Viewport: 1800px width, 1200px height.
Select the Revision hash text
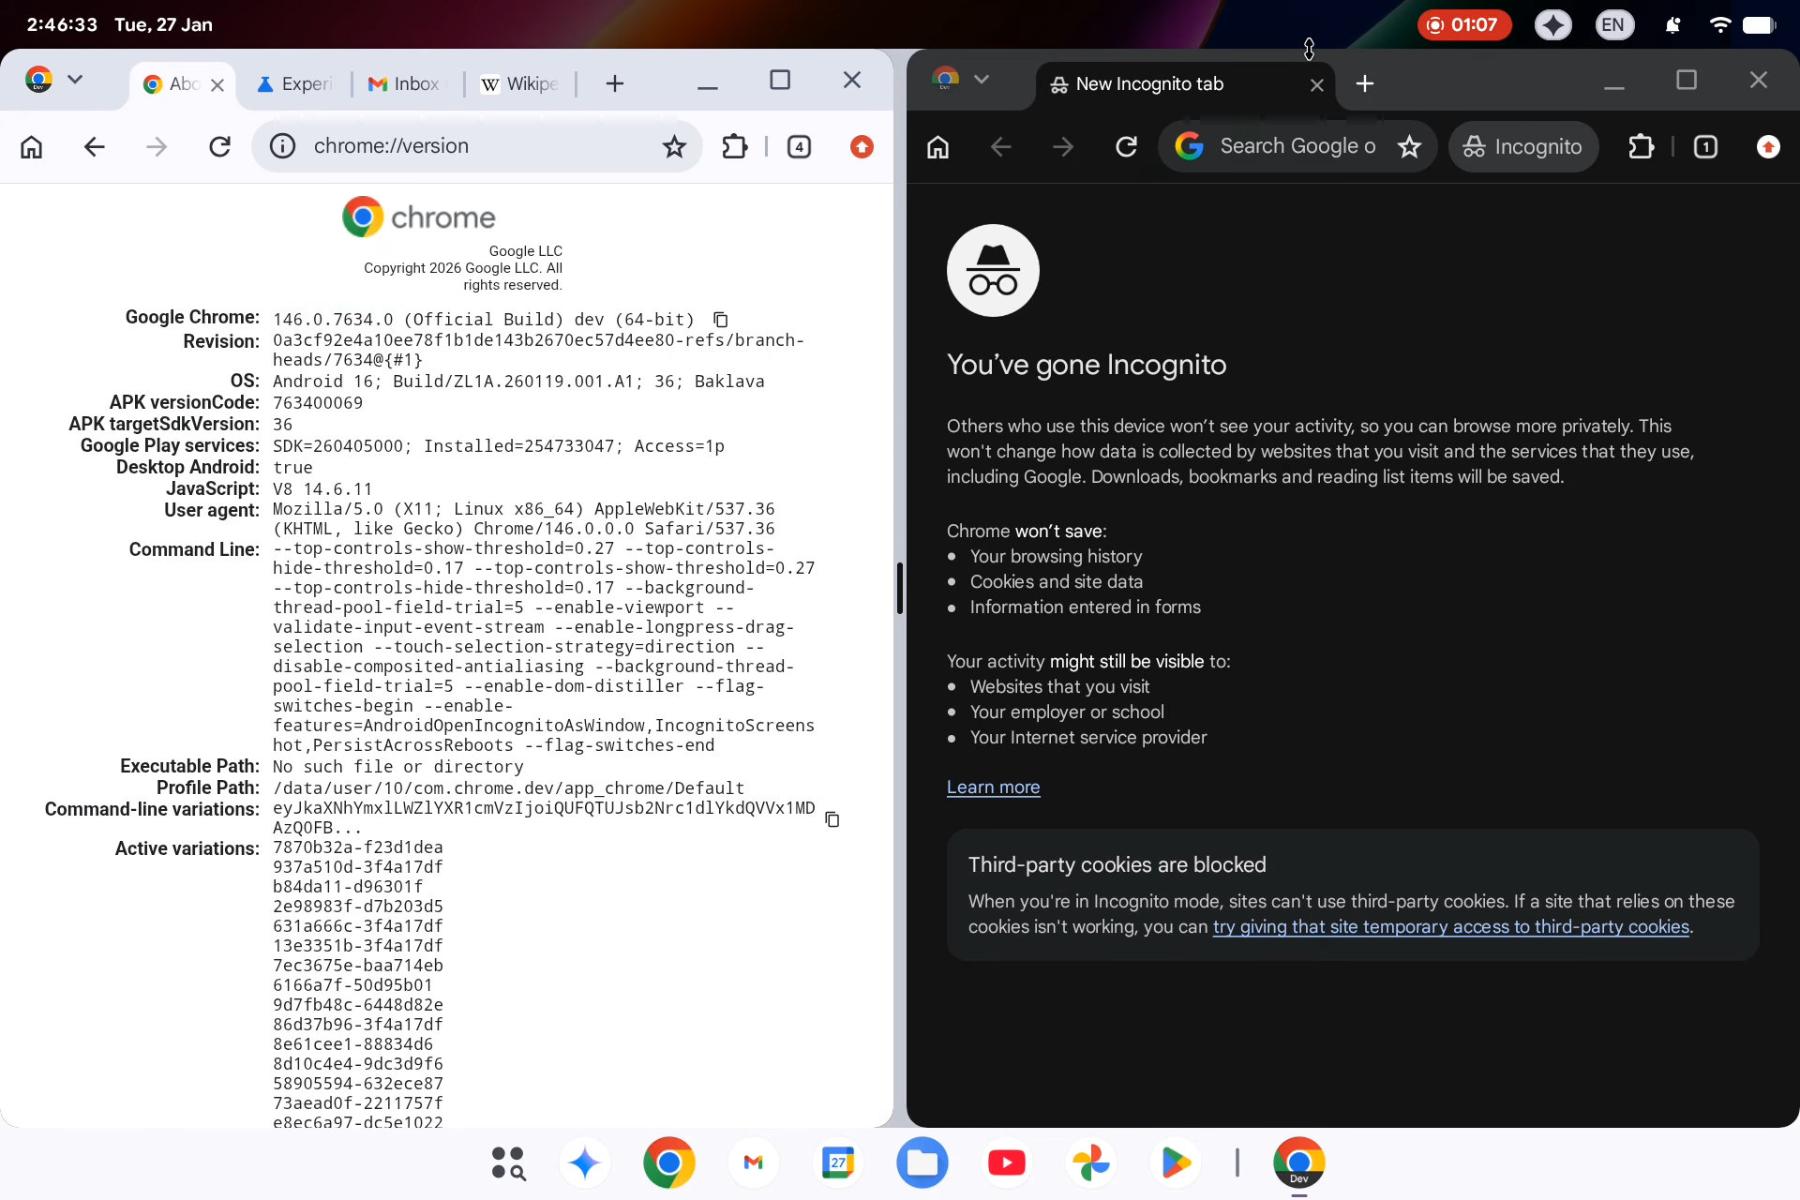point(539,350)
